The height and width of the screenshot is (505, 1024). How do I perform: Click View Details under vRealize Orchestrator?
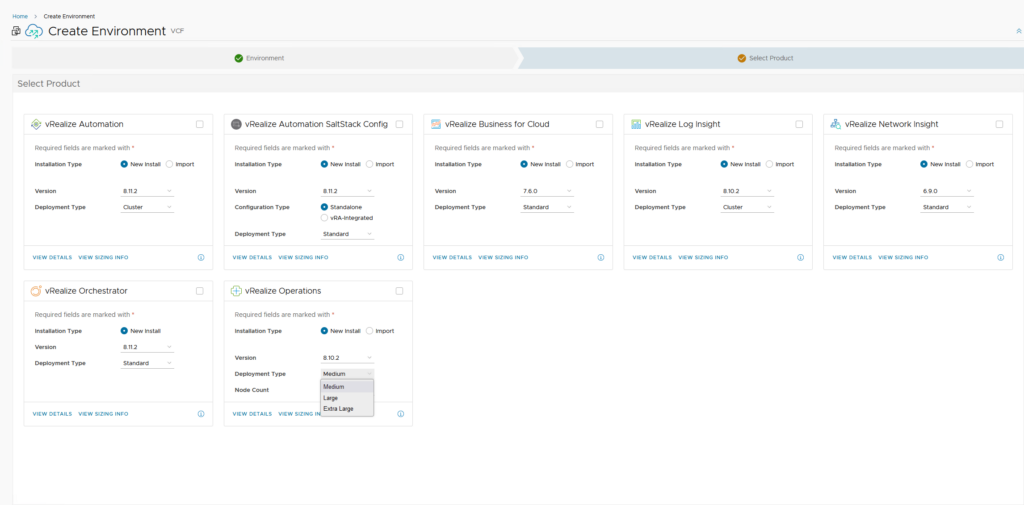[52, 413]
